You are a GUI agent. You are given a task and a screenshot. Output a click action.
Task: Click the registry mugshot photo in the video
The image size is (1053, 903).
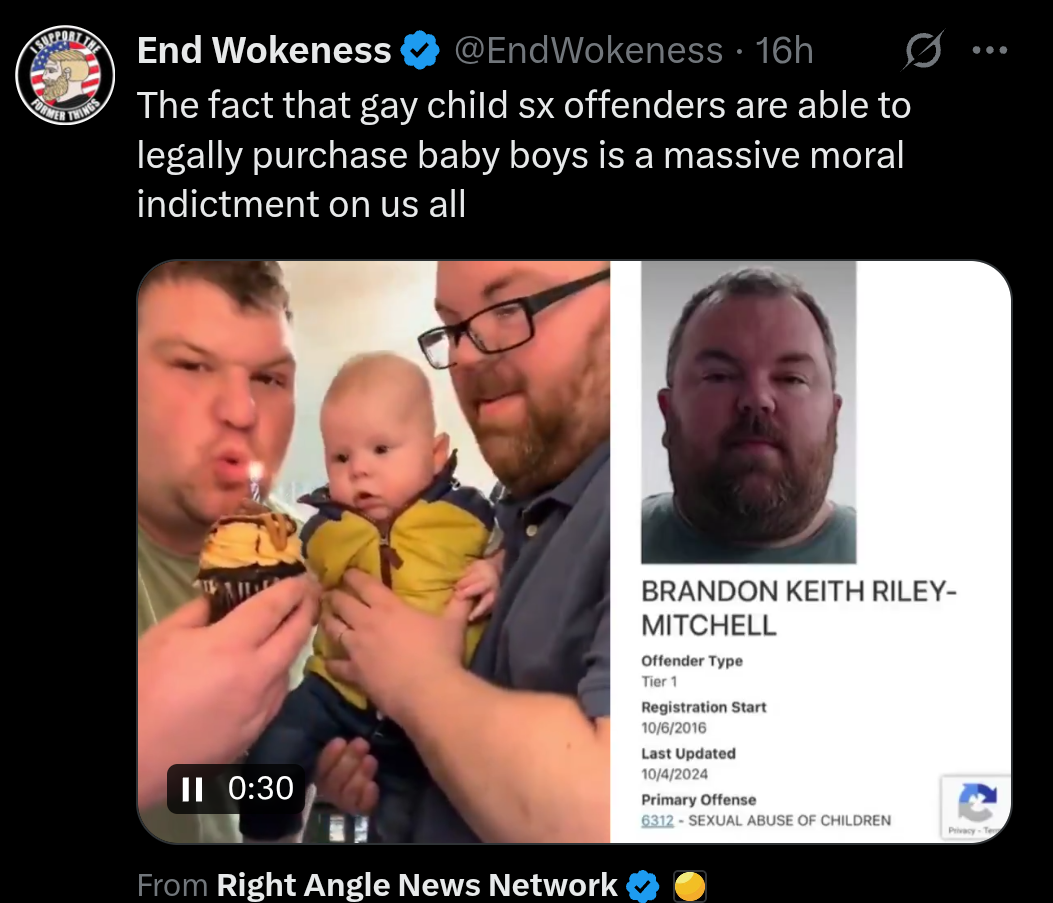click(749, 412)
